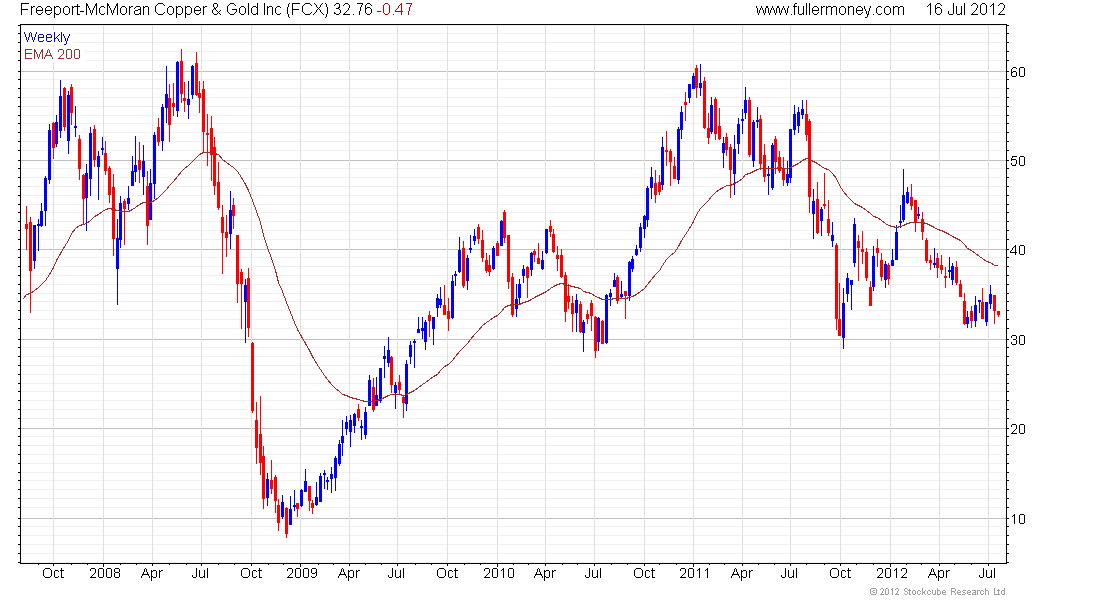The height and width of the screenshot is (600, 1100).
Task: Click the price change value -0.47
Action: pyautogui.click(x=394, y=10)
